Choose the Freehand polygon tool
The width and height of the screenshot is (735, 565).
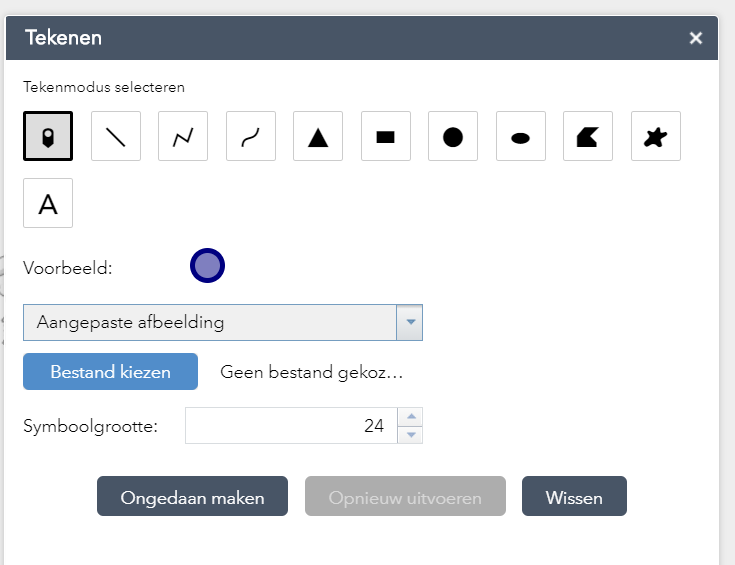point(656,136)
